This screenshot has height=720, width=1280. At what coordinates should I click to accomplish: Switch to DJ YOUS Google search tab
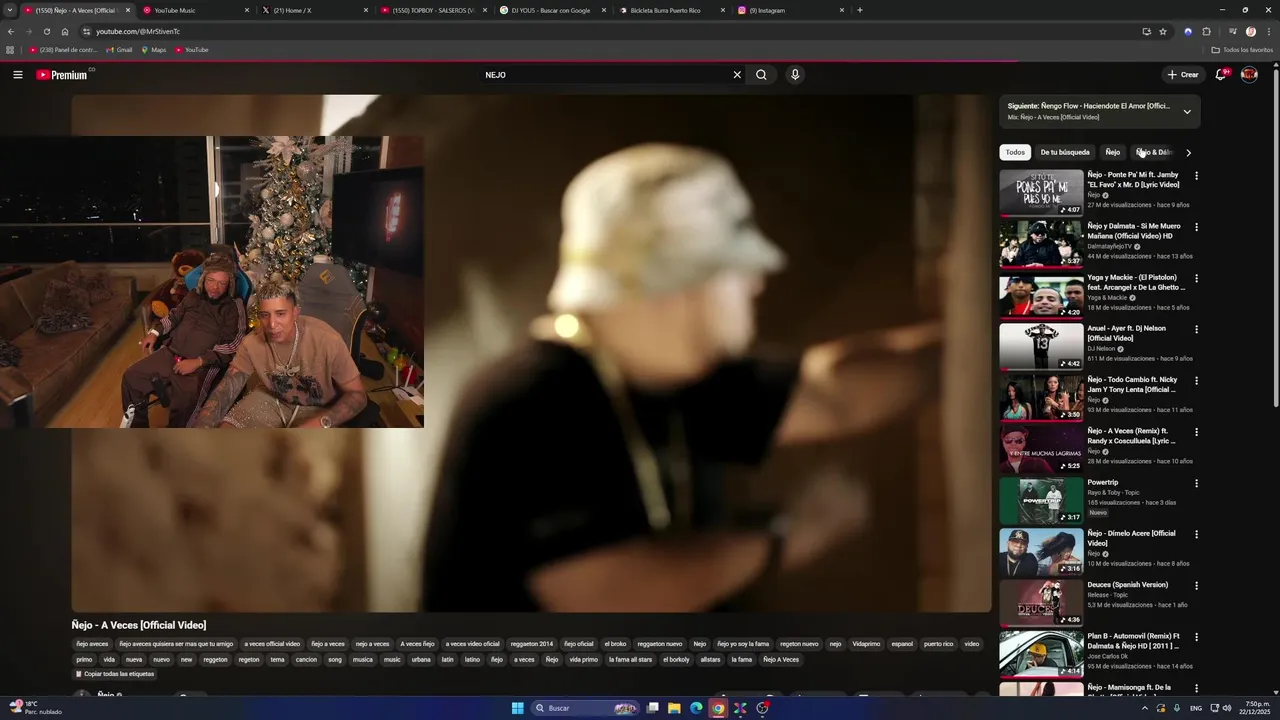coord(552,10)
